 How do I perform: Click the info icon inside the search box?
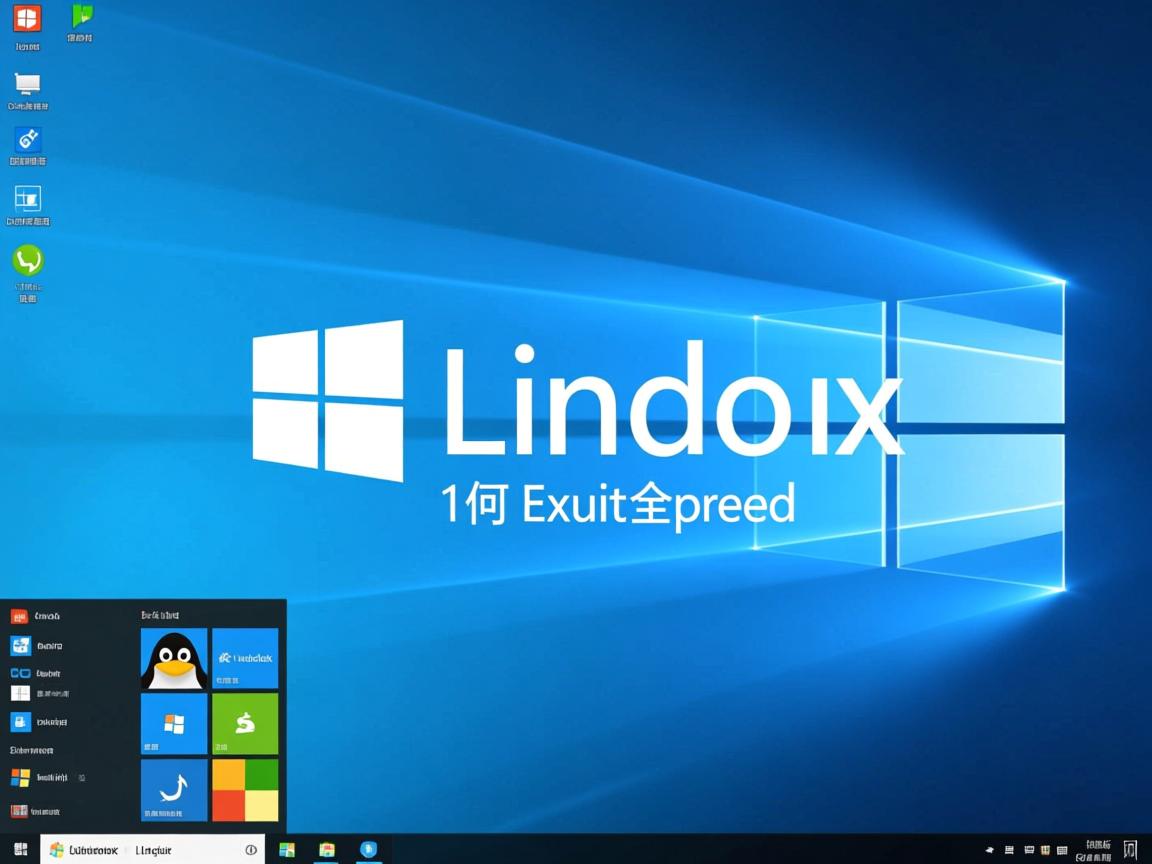click(x=251, y=849)
